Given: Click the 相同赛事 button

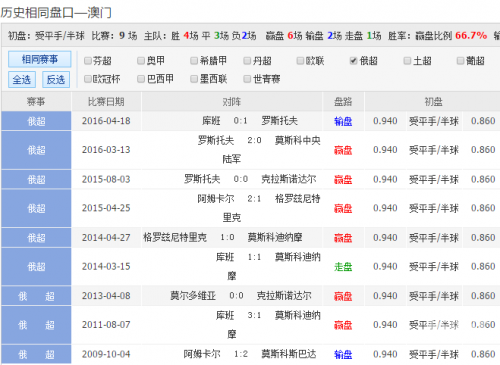Looking at the screenshot, I should point(40,59).
